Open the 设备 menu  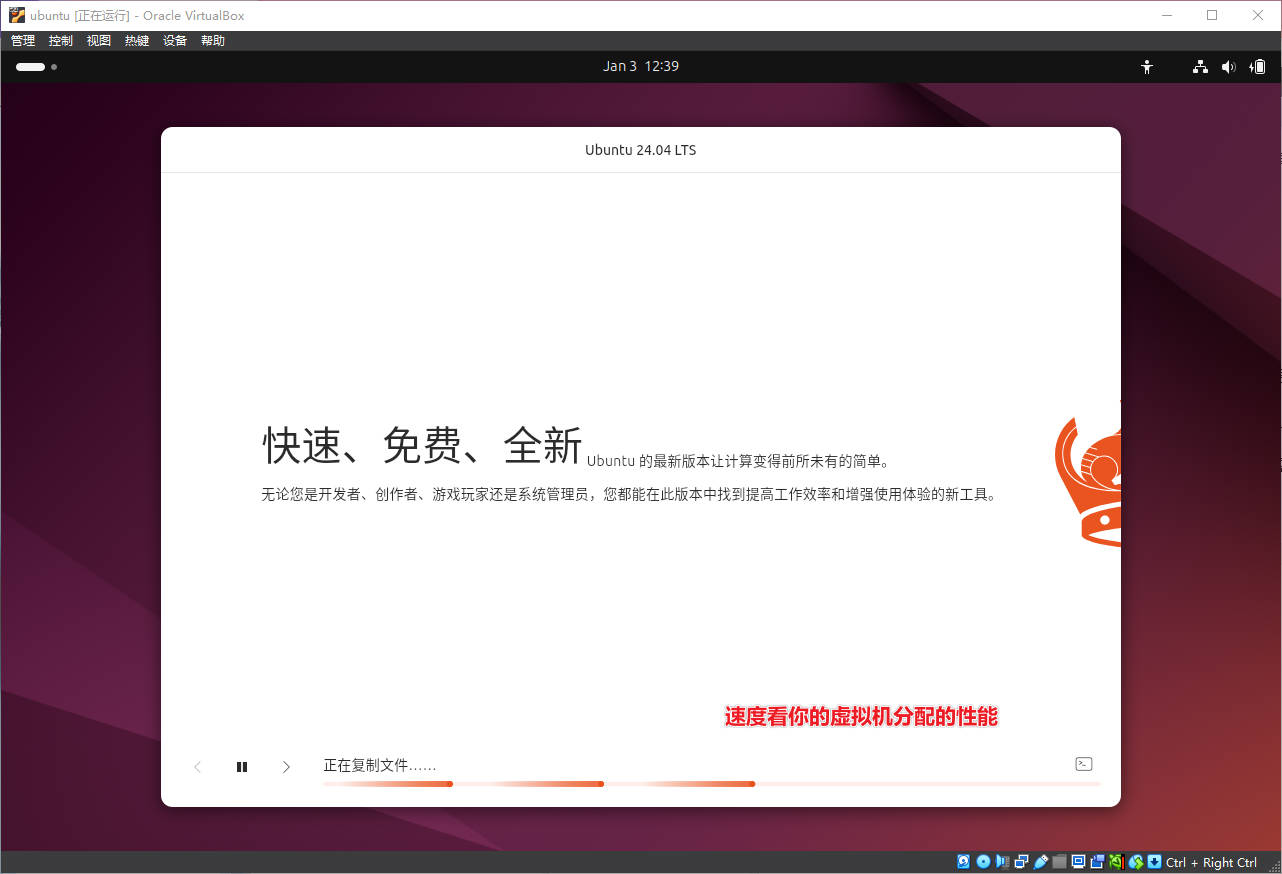pos(175,41)
